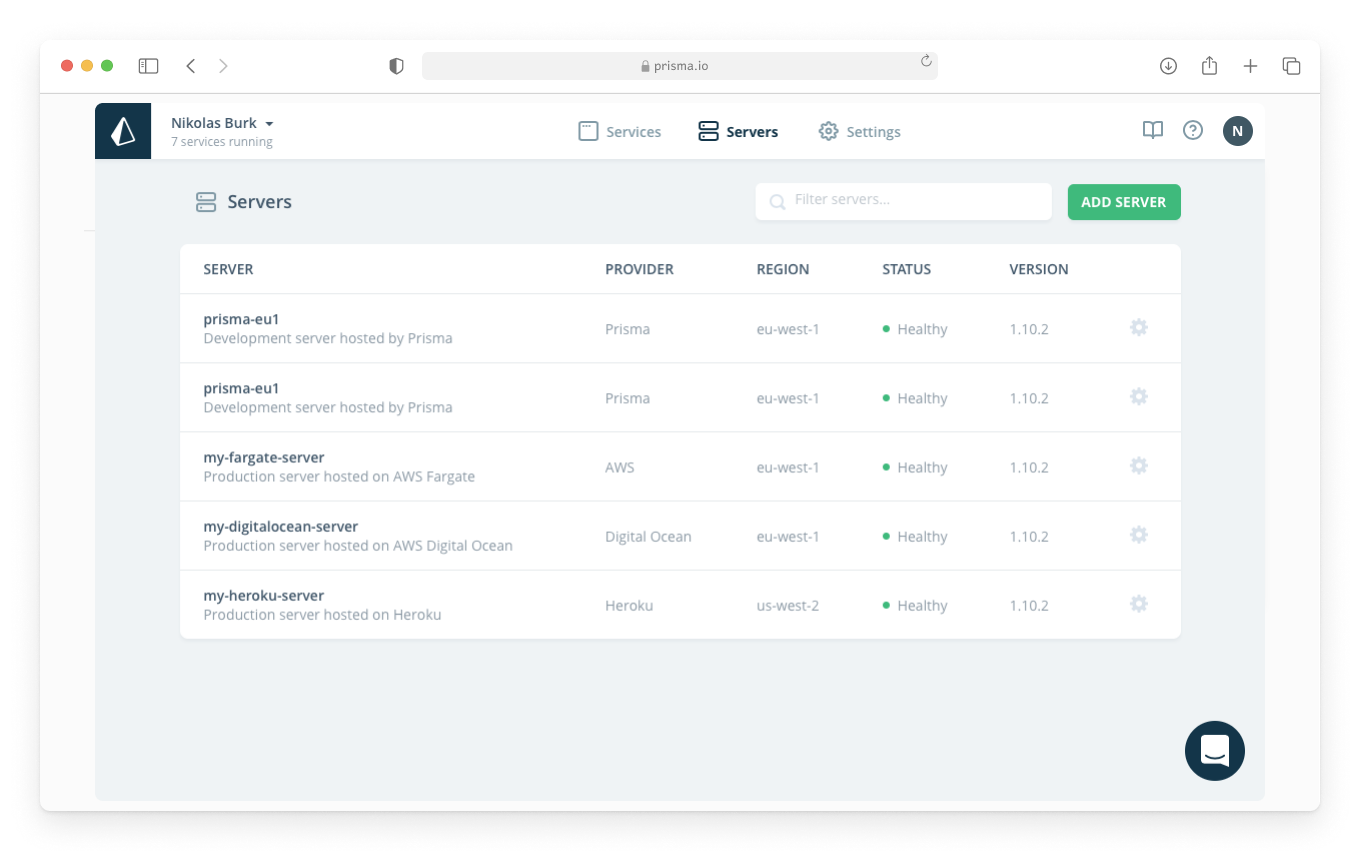
Task: Click the Digital Ocean provider cell
Action: coord(648,536)
